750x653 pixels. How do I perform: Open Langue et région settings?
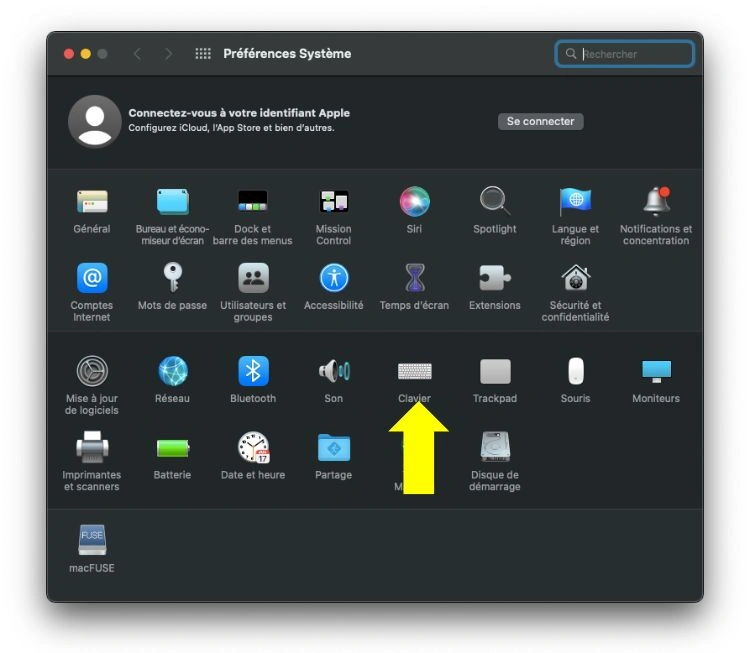(x=575, y=201)
